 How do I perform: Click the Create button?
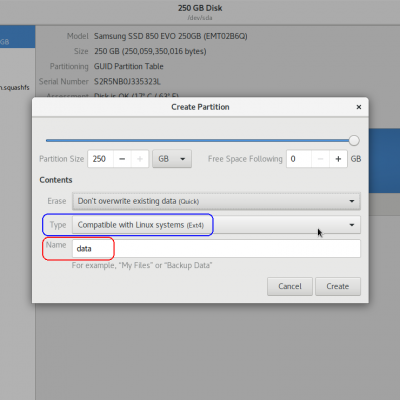[x=338, y=286]
